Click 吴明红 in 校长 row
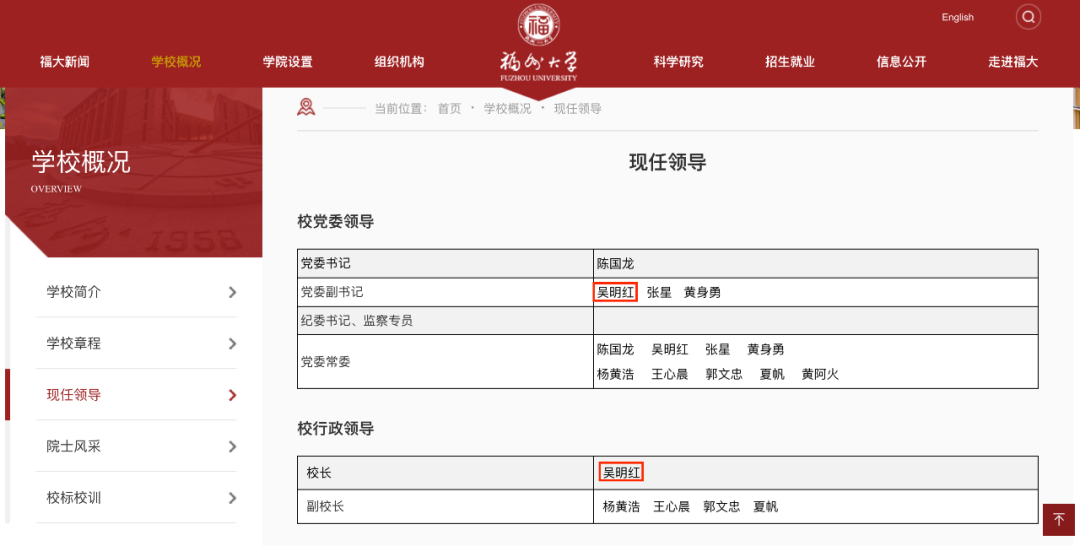The width and height of the screenshot is (1080, 546). point(621,473)
